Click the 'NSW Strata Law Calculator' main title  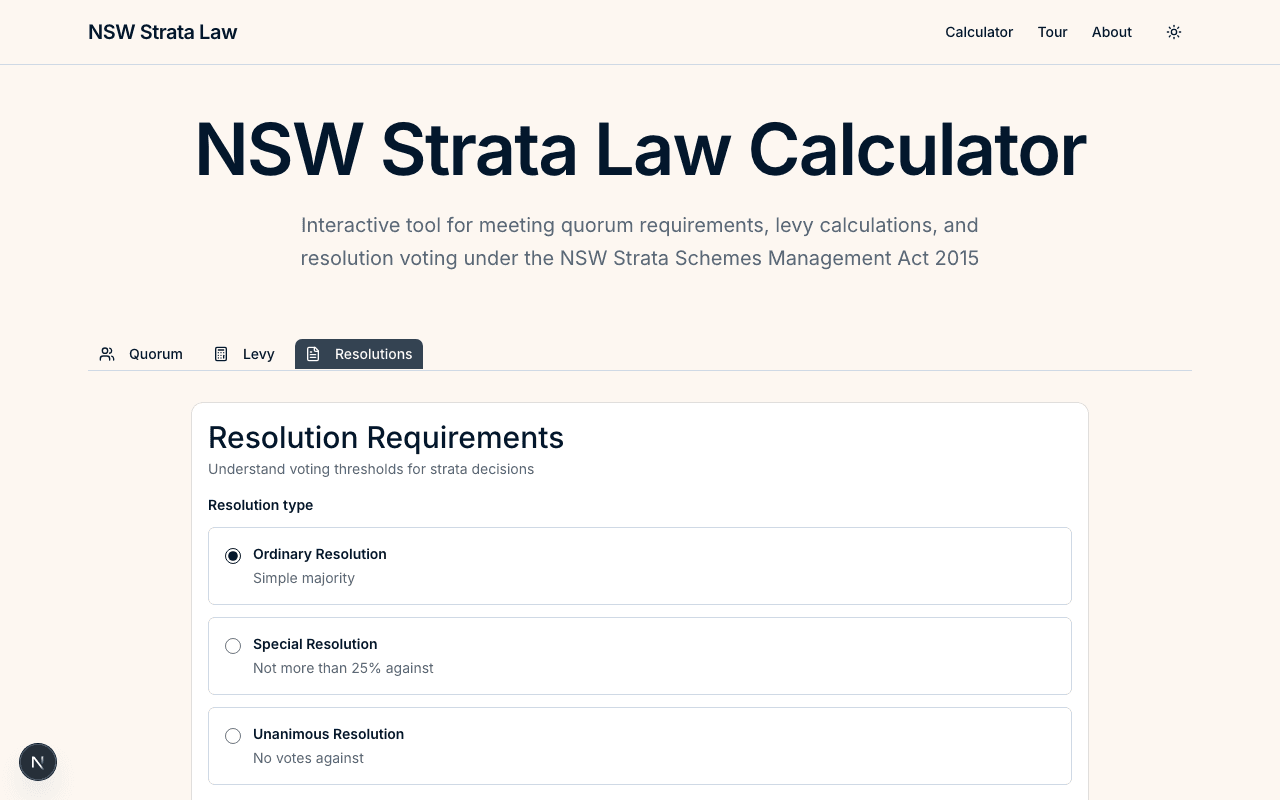tap(640, 150)
